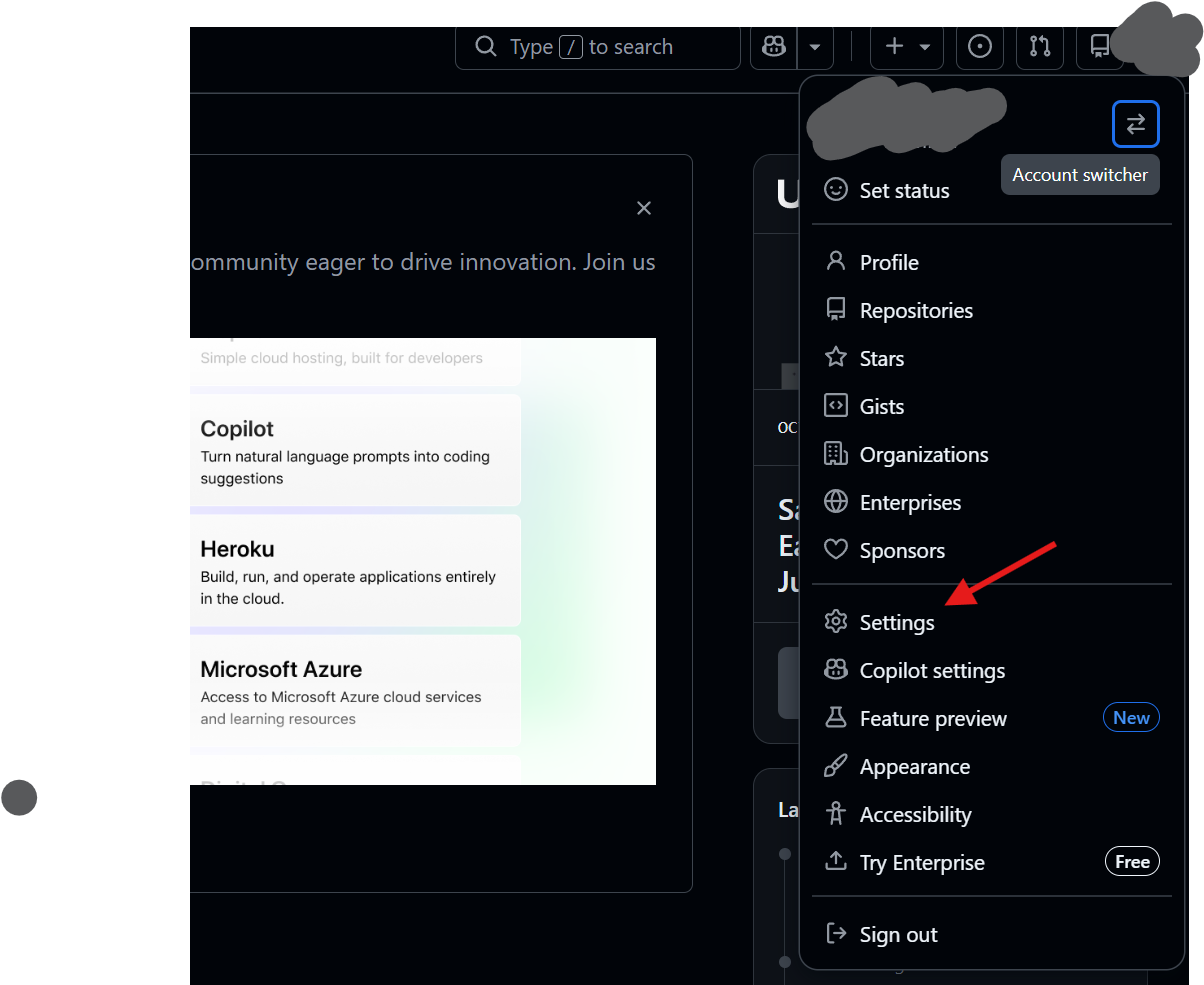
Task: Open Gists from the user menu
Action: [x=991, y=406]
